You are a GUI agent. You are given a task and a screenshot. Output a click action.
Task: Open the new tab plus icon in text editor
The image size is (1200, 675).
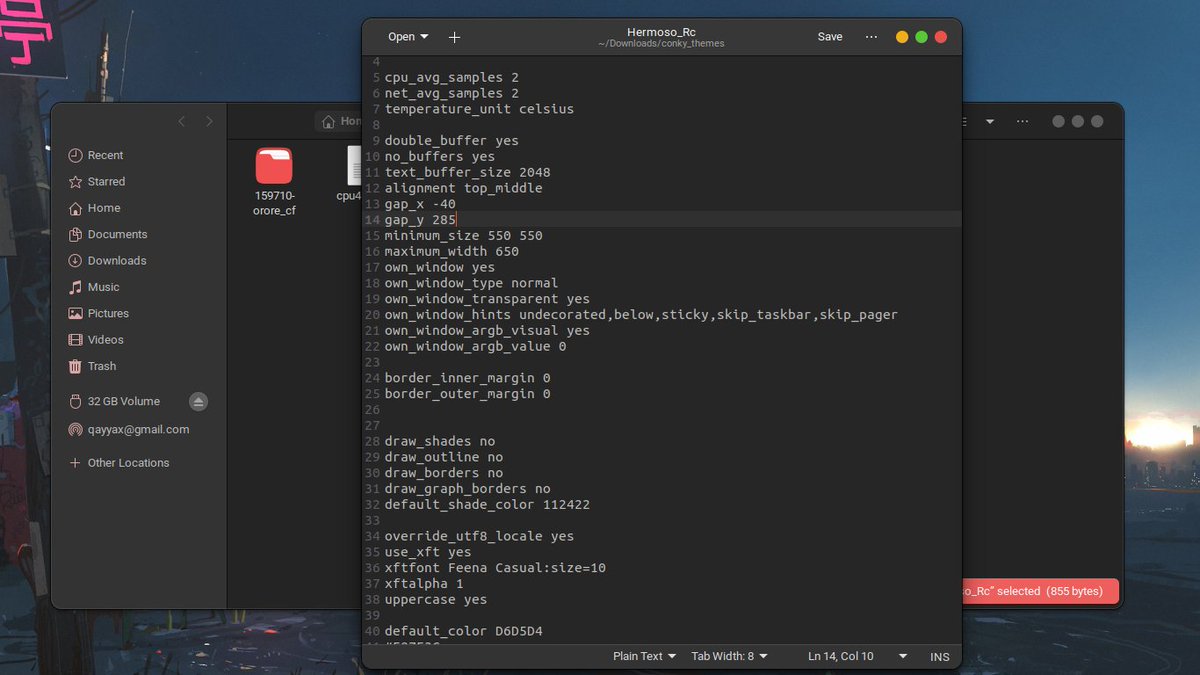[454, 37]
